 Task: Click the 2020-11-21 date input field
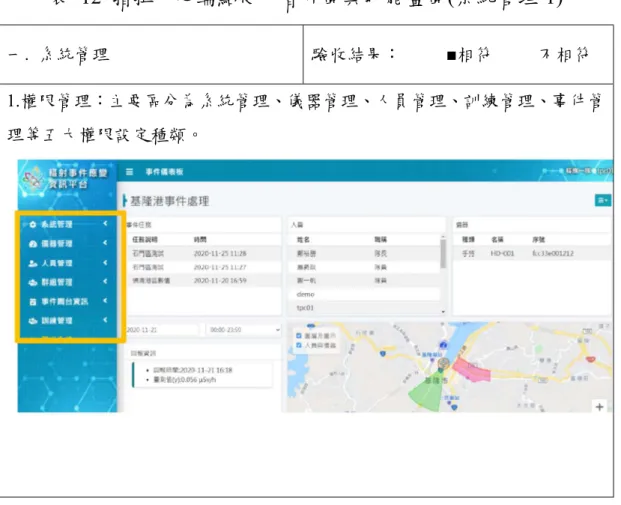[162, 330]
